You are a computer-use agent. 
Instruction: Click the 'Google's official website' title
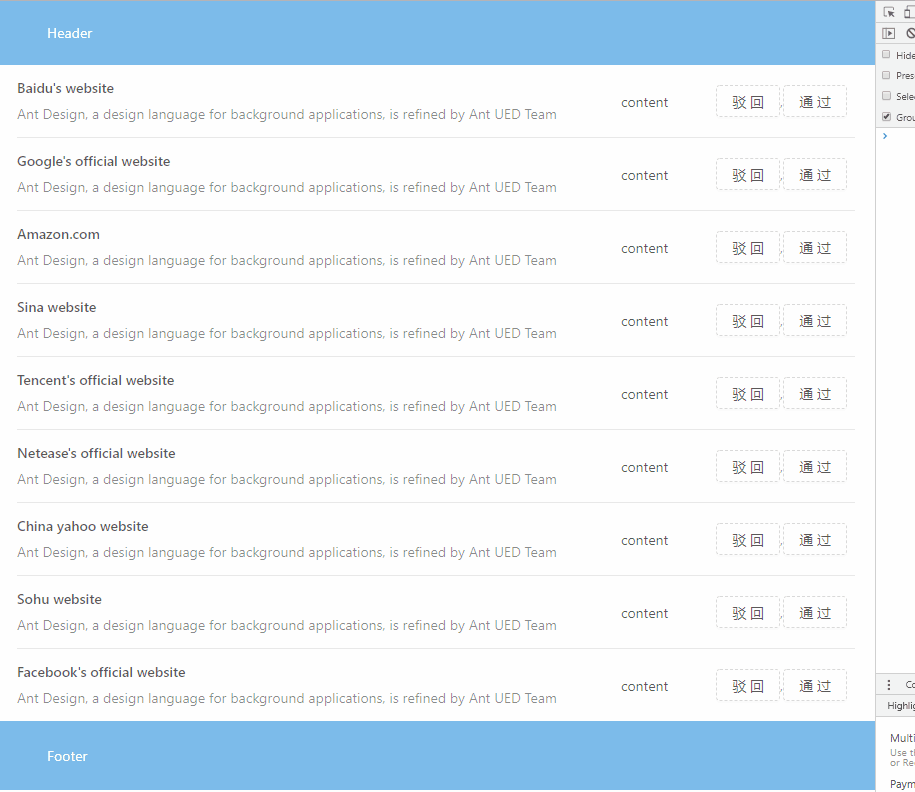pos(93,161)
